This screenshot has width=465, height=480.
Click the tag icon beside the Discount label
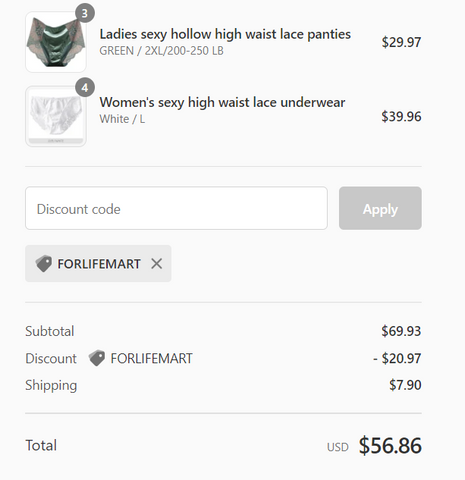click(97, 358)
